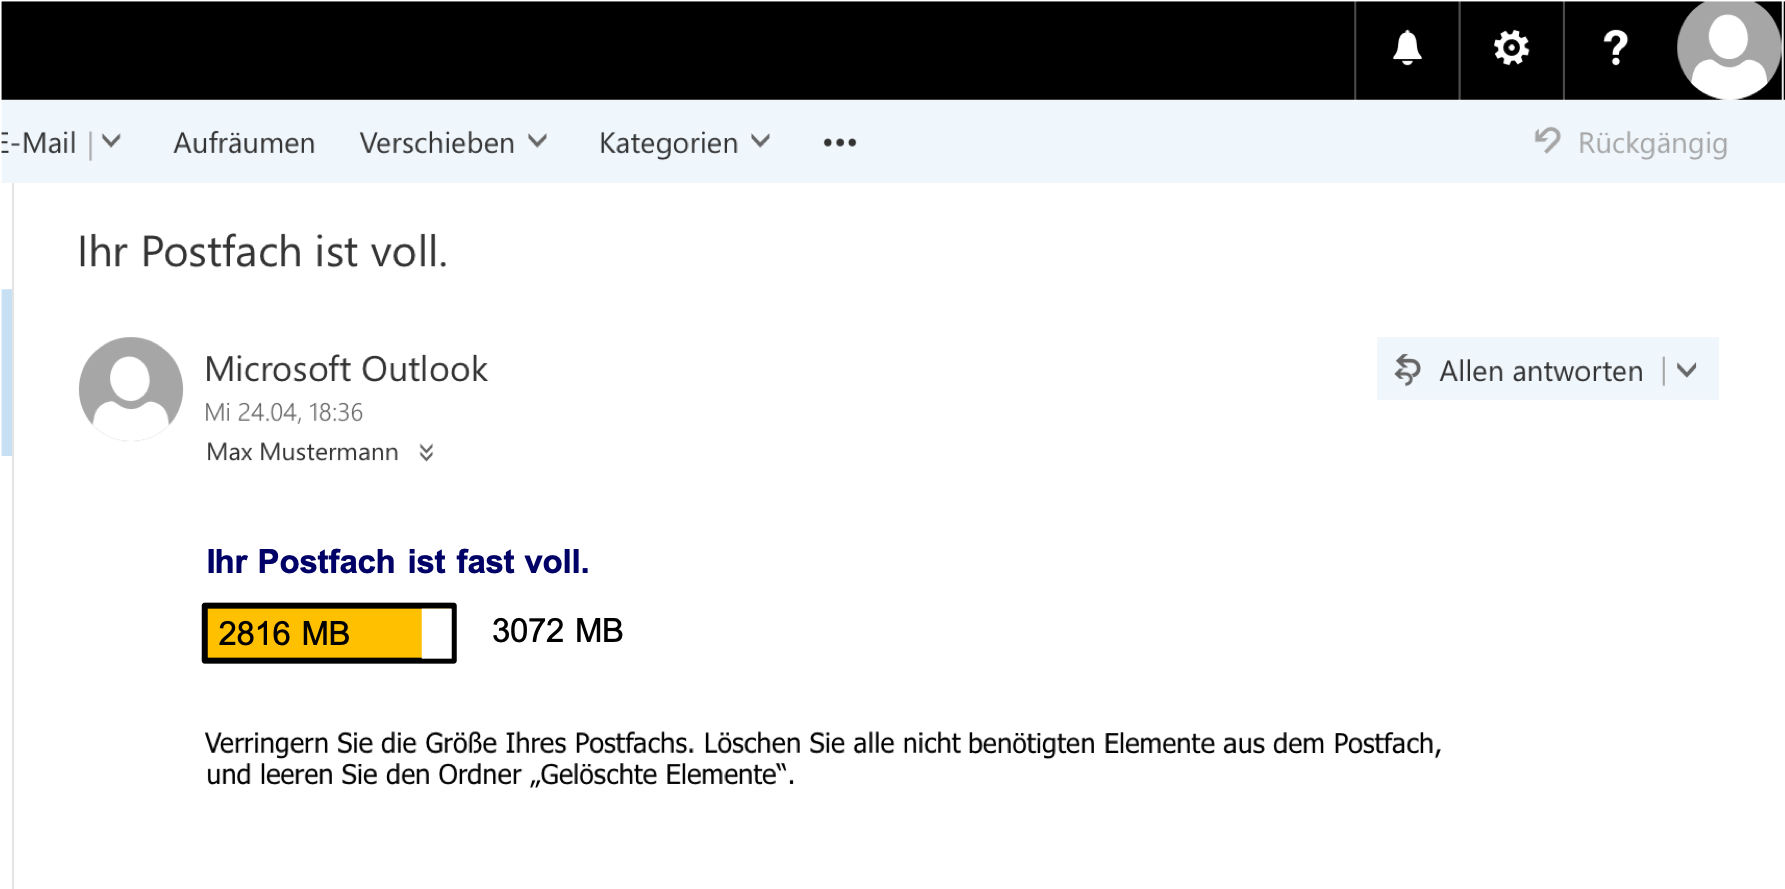The image size is (1785, 889).
Task: Expand recipient details next to Max Mustermann
Action: pos(426,452)
